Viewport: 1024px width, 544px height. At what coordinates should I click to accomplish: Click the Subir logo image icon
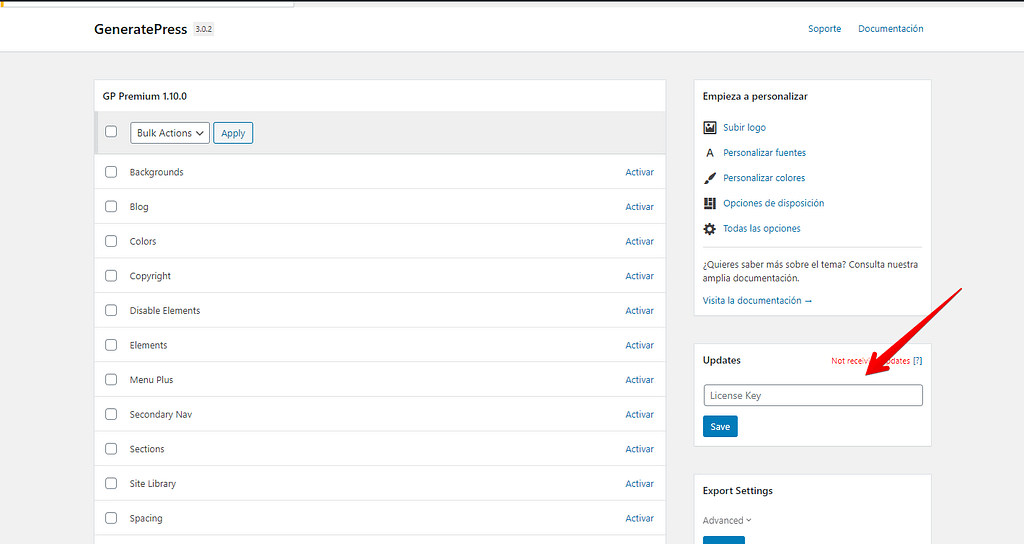click(x=709, y=127)
